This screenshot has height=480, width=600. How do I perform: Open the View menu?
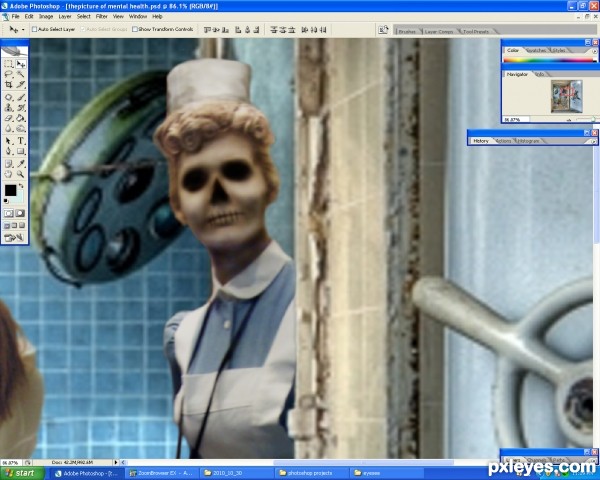(x=118, y=16)
